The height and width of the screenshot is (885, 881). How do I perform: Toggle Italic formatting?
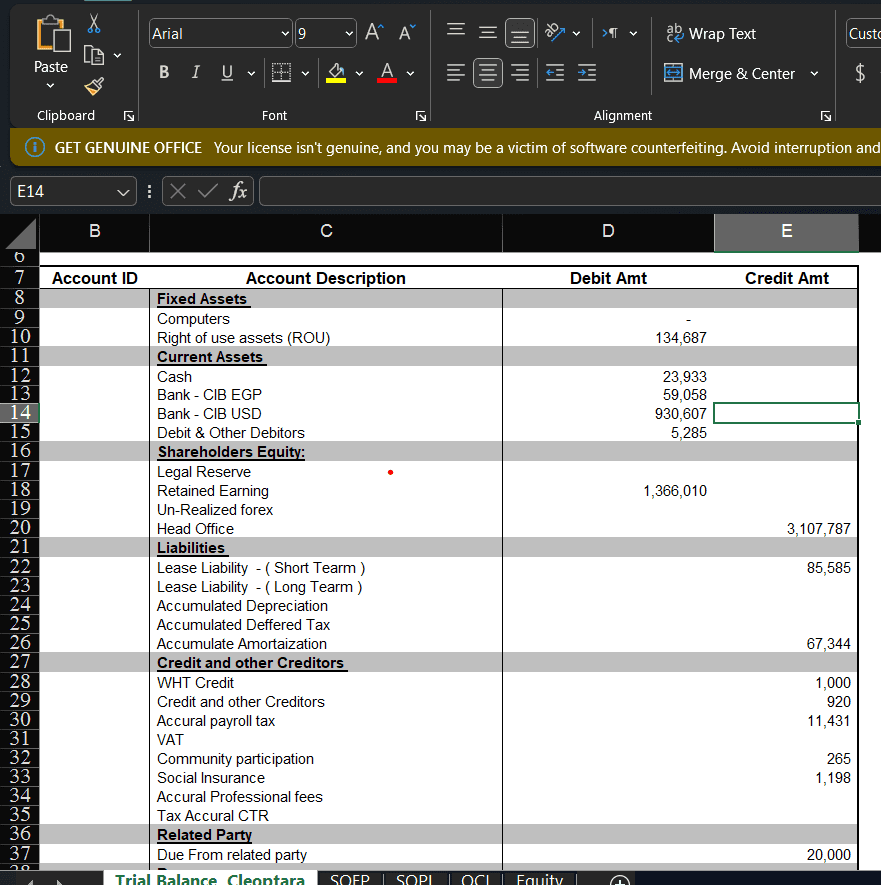195,73
